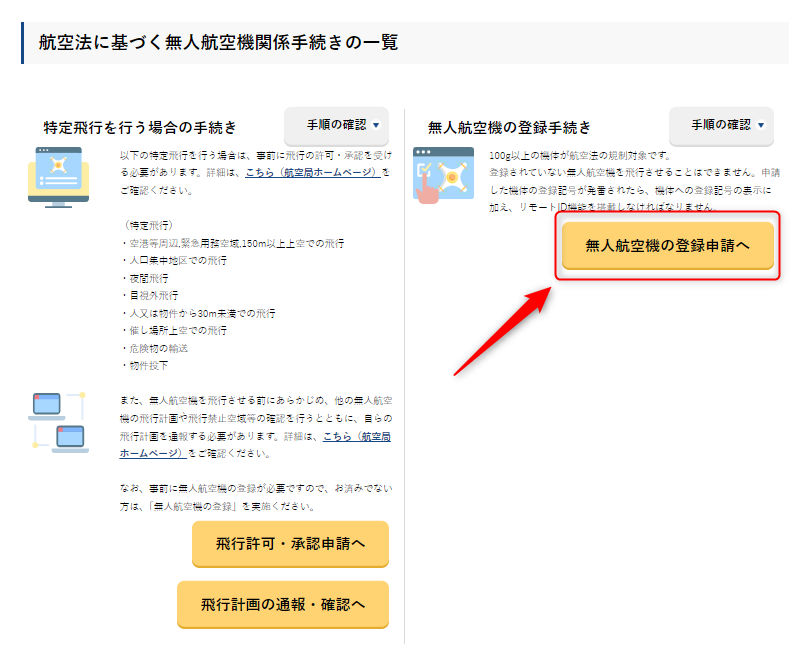Viewport: 797px width, 651px height.
Task: Open 航空局ホームページ link in the 特定飛行 description
Action: (x=312, y=173)
